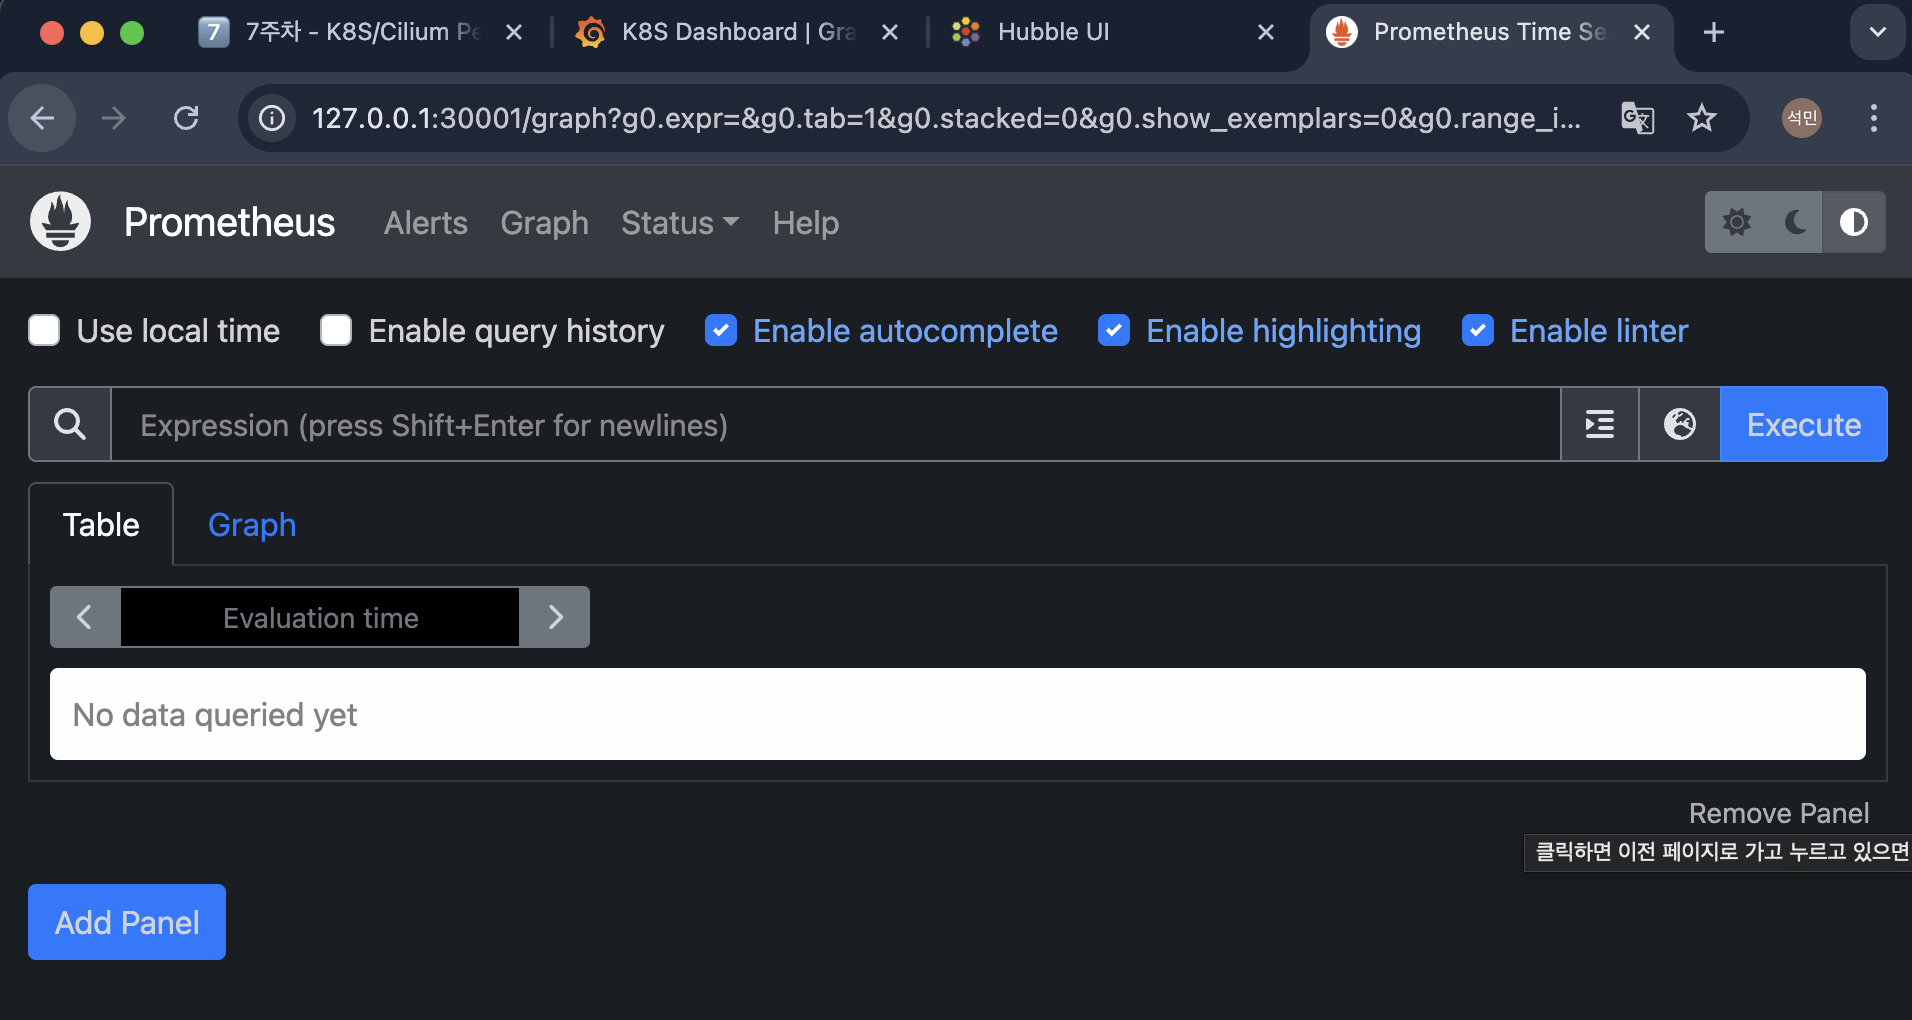The image size is (1912, 1020).
Task: Disable the highlighting checkbox
Action: (x=1114, y=330)
